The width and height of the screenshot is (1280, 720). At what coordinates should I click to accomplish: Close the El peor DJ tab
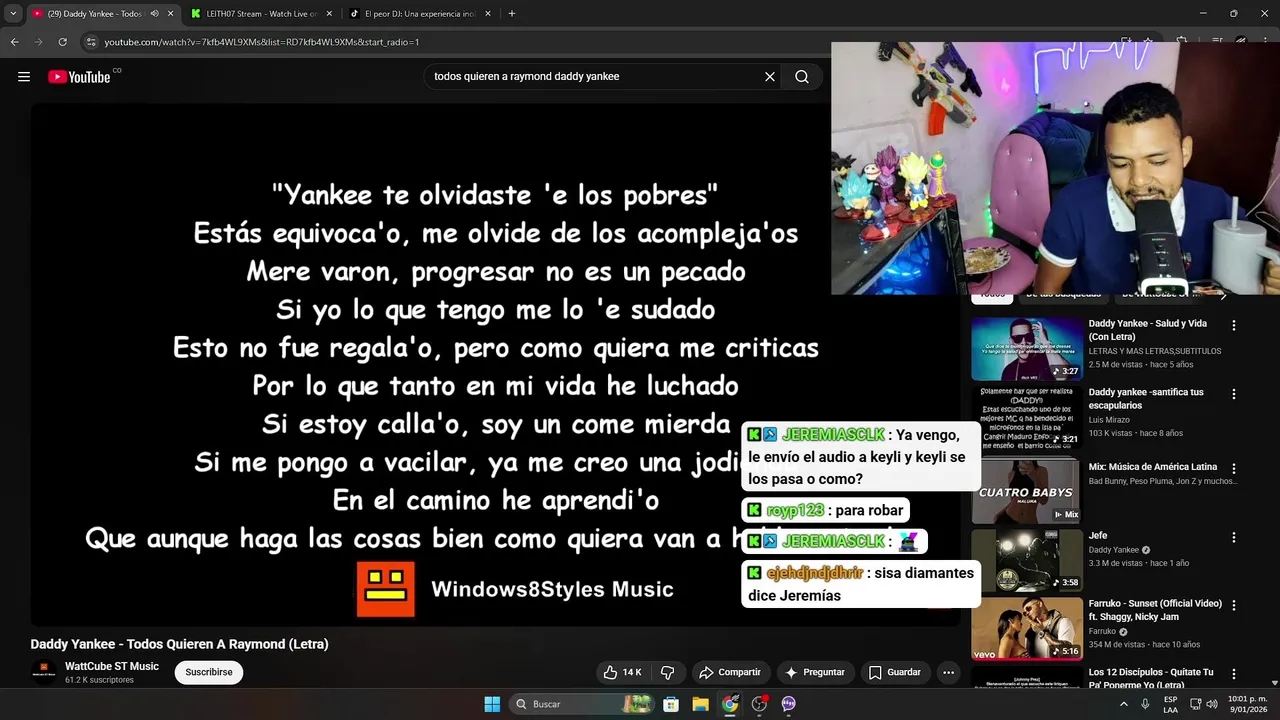(488, 14)
